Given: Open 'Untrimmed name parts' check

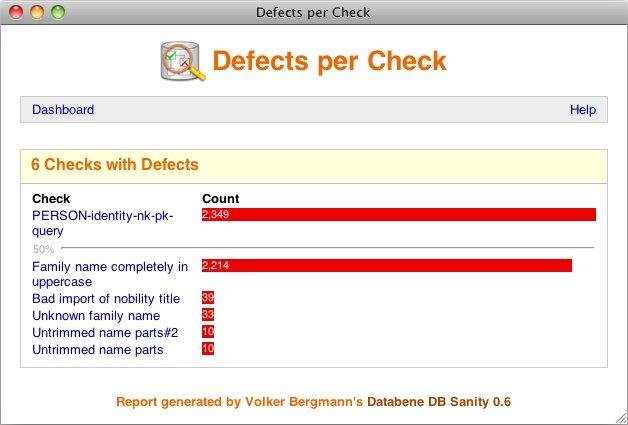Looking at the screenshot, I should pos(97,350).
